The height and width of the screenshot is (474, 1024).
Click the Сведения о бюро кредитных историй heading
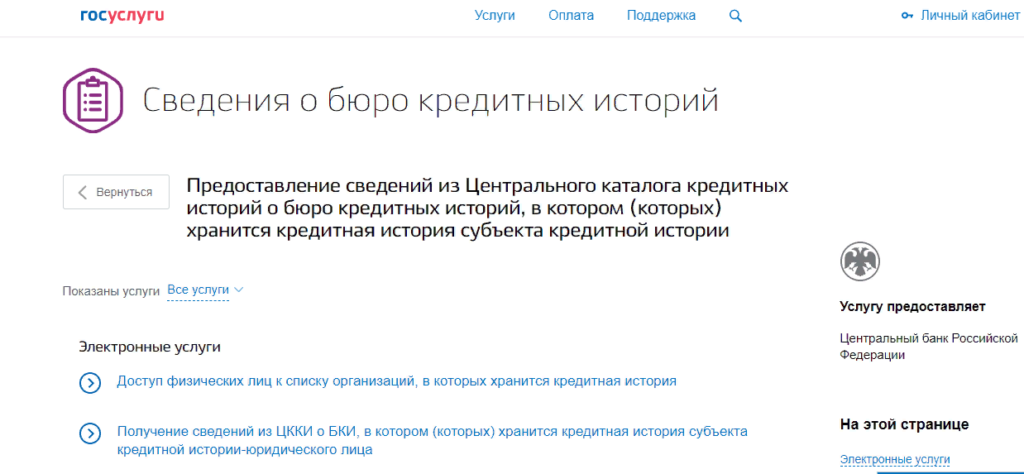click(430, 102)
